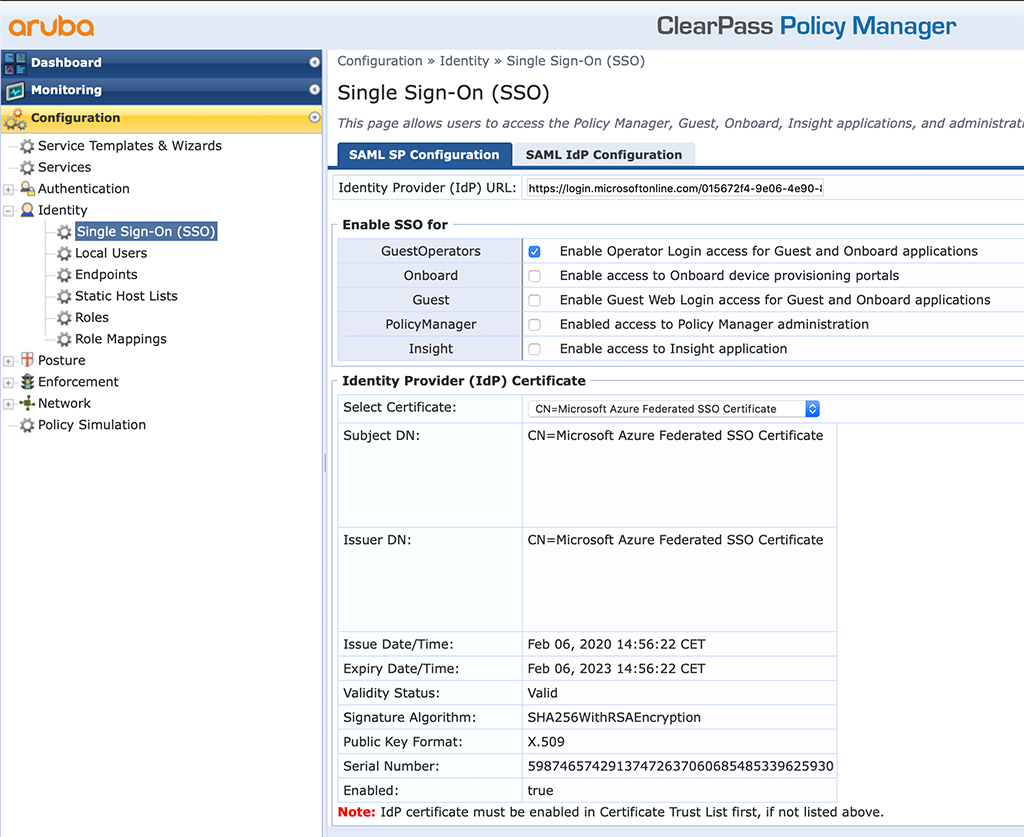Click the Posture shield icon
Screen dimensions: 1024x837
point(27,360)
